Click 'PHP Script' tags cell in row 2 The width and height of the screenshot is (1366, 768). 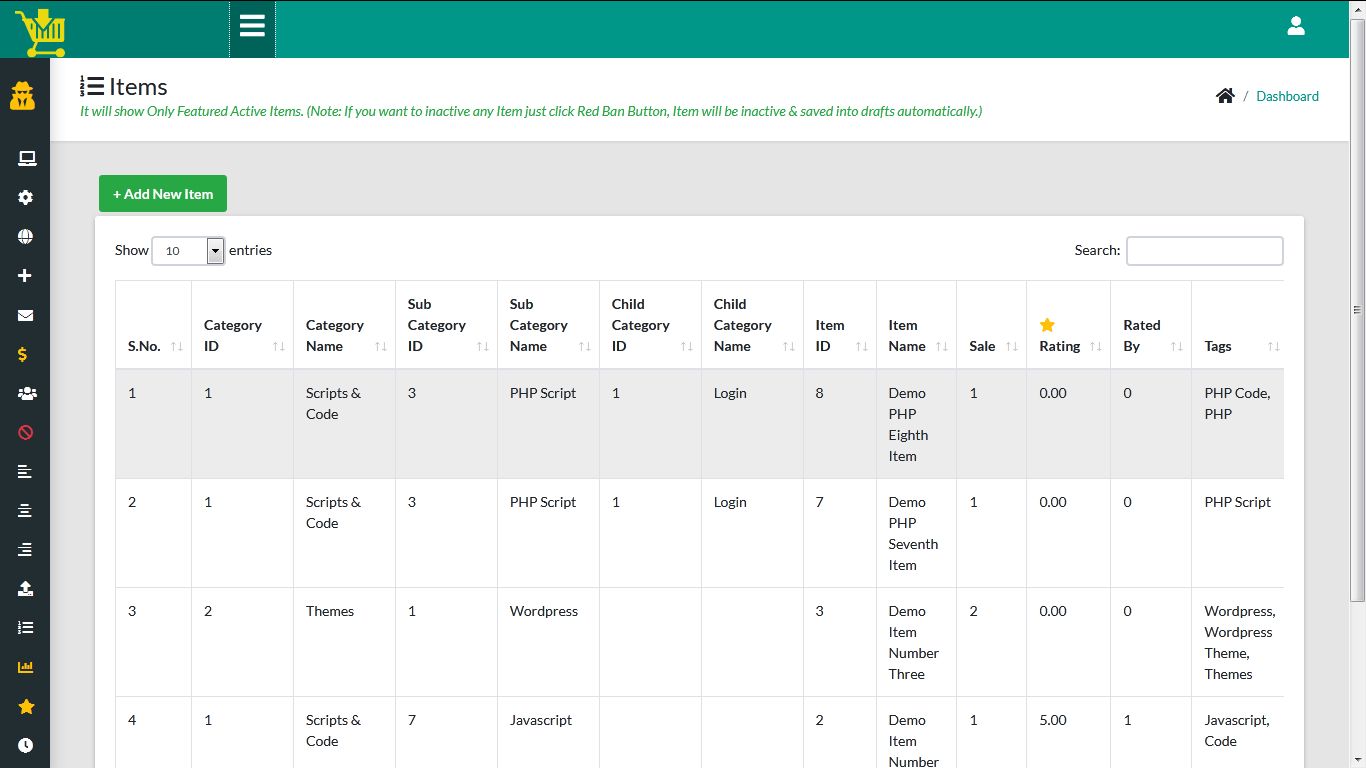[x=1238, y=533]
